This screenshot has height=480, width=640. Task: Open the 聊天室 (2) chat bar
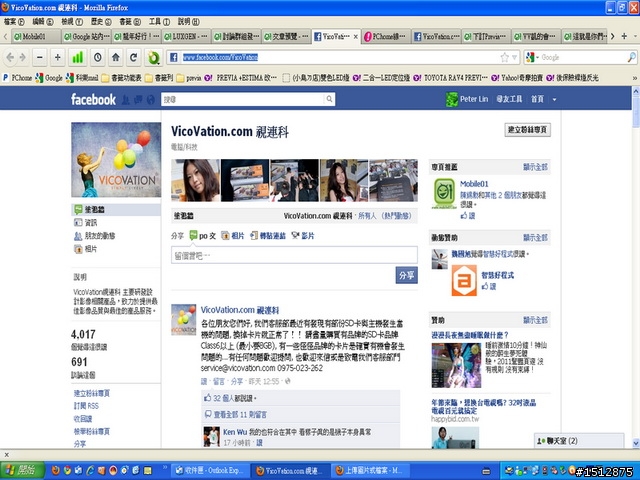point(579,441)
